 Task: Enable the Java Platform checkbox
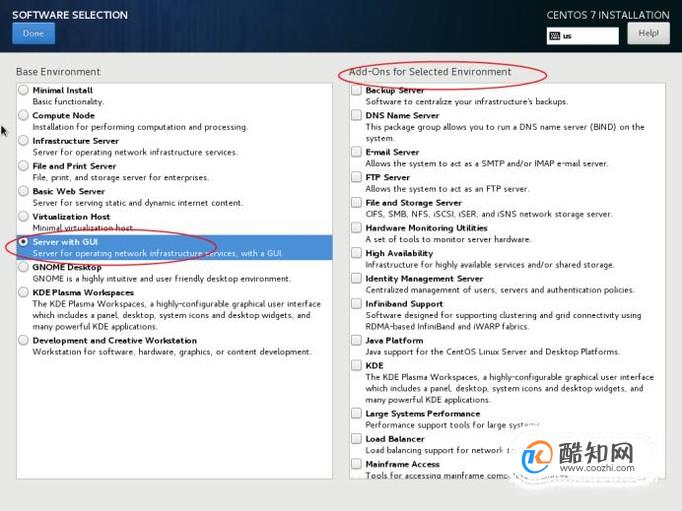click(x=356, y=340)
